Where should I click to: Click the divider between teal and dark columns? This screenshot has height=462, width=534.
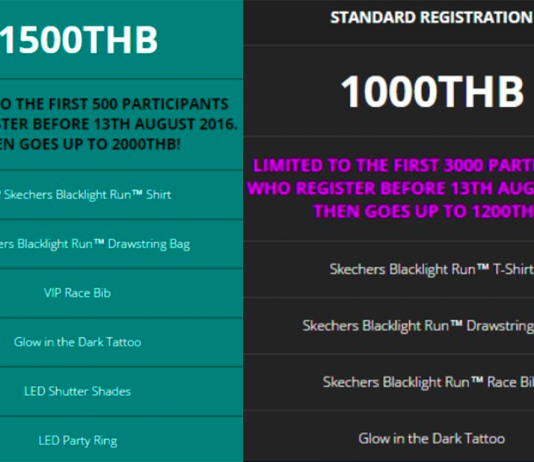click(243, 231)
